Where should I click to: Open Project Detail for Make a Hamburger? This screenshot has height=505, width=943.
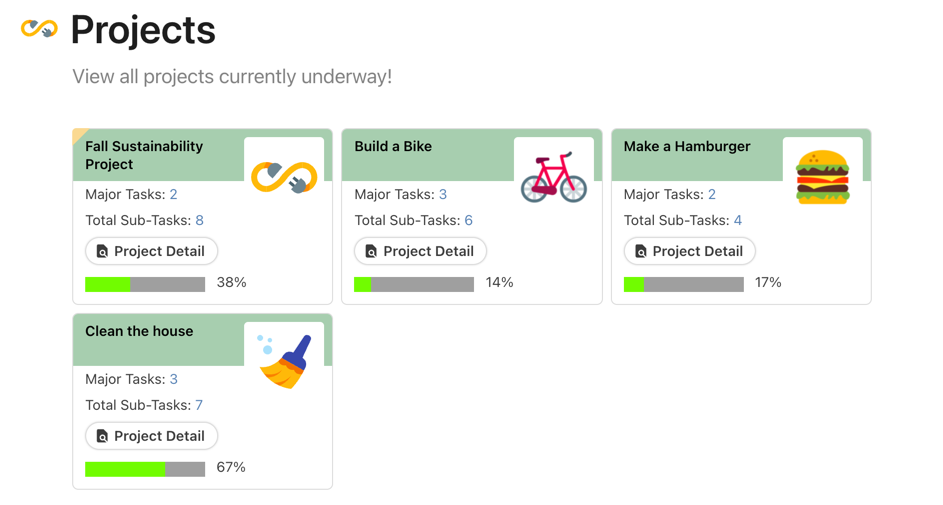click(689, 251)
